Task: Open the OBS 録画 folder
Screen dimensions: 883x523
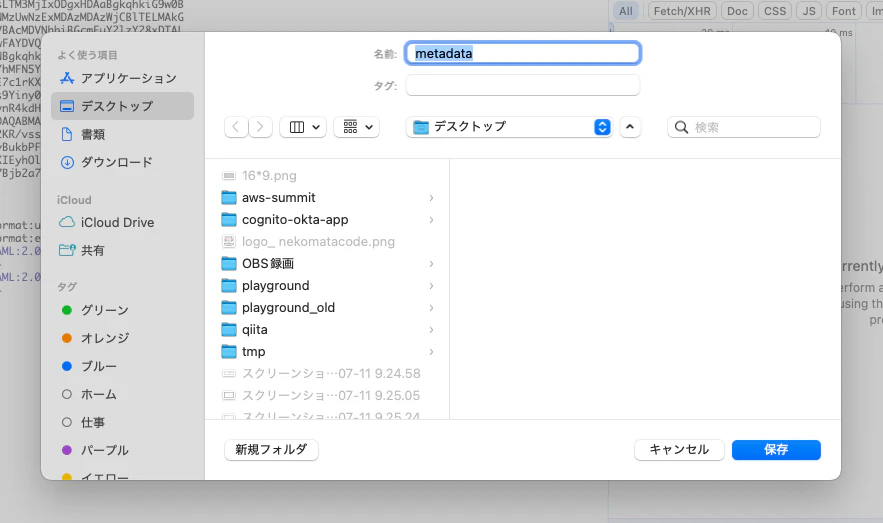Action: [328, 263]
